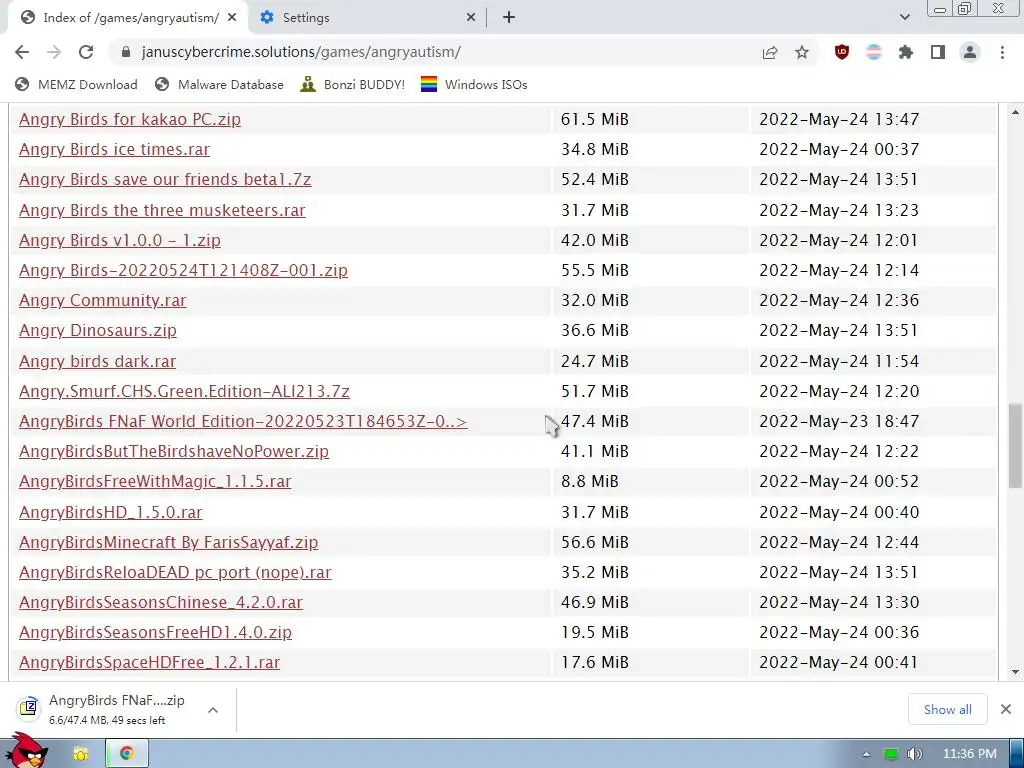Open the Angry birds dark.rar link
The width and height of the screenshot is (1024, 768).
point(97,361)
